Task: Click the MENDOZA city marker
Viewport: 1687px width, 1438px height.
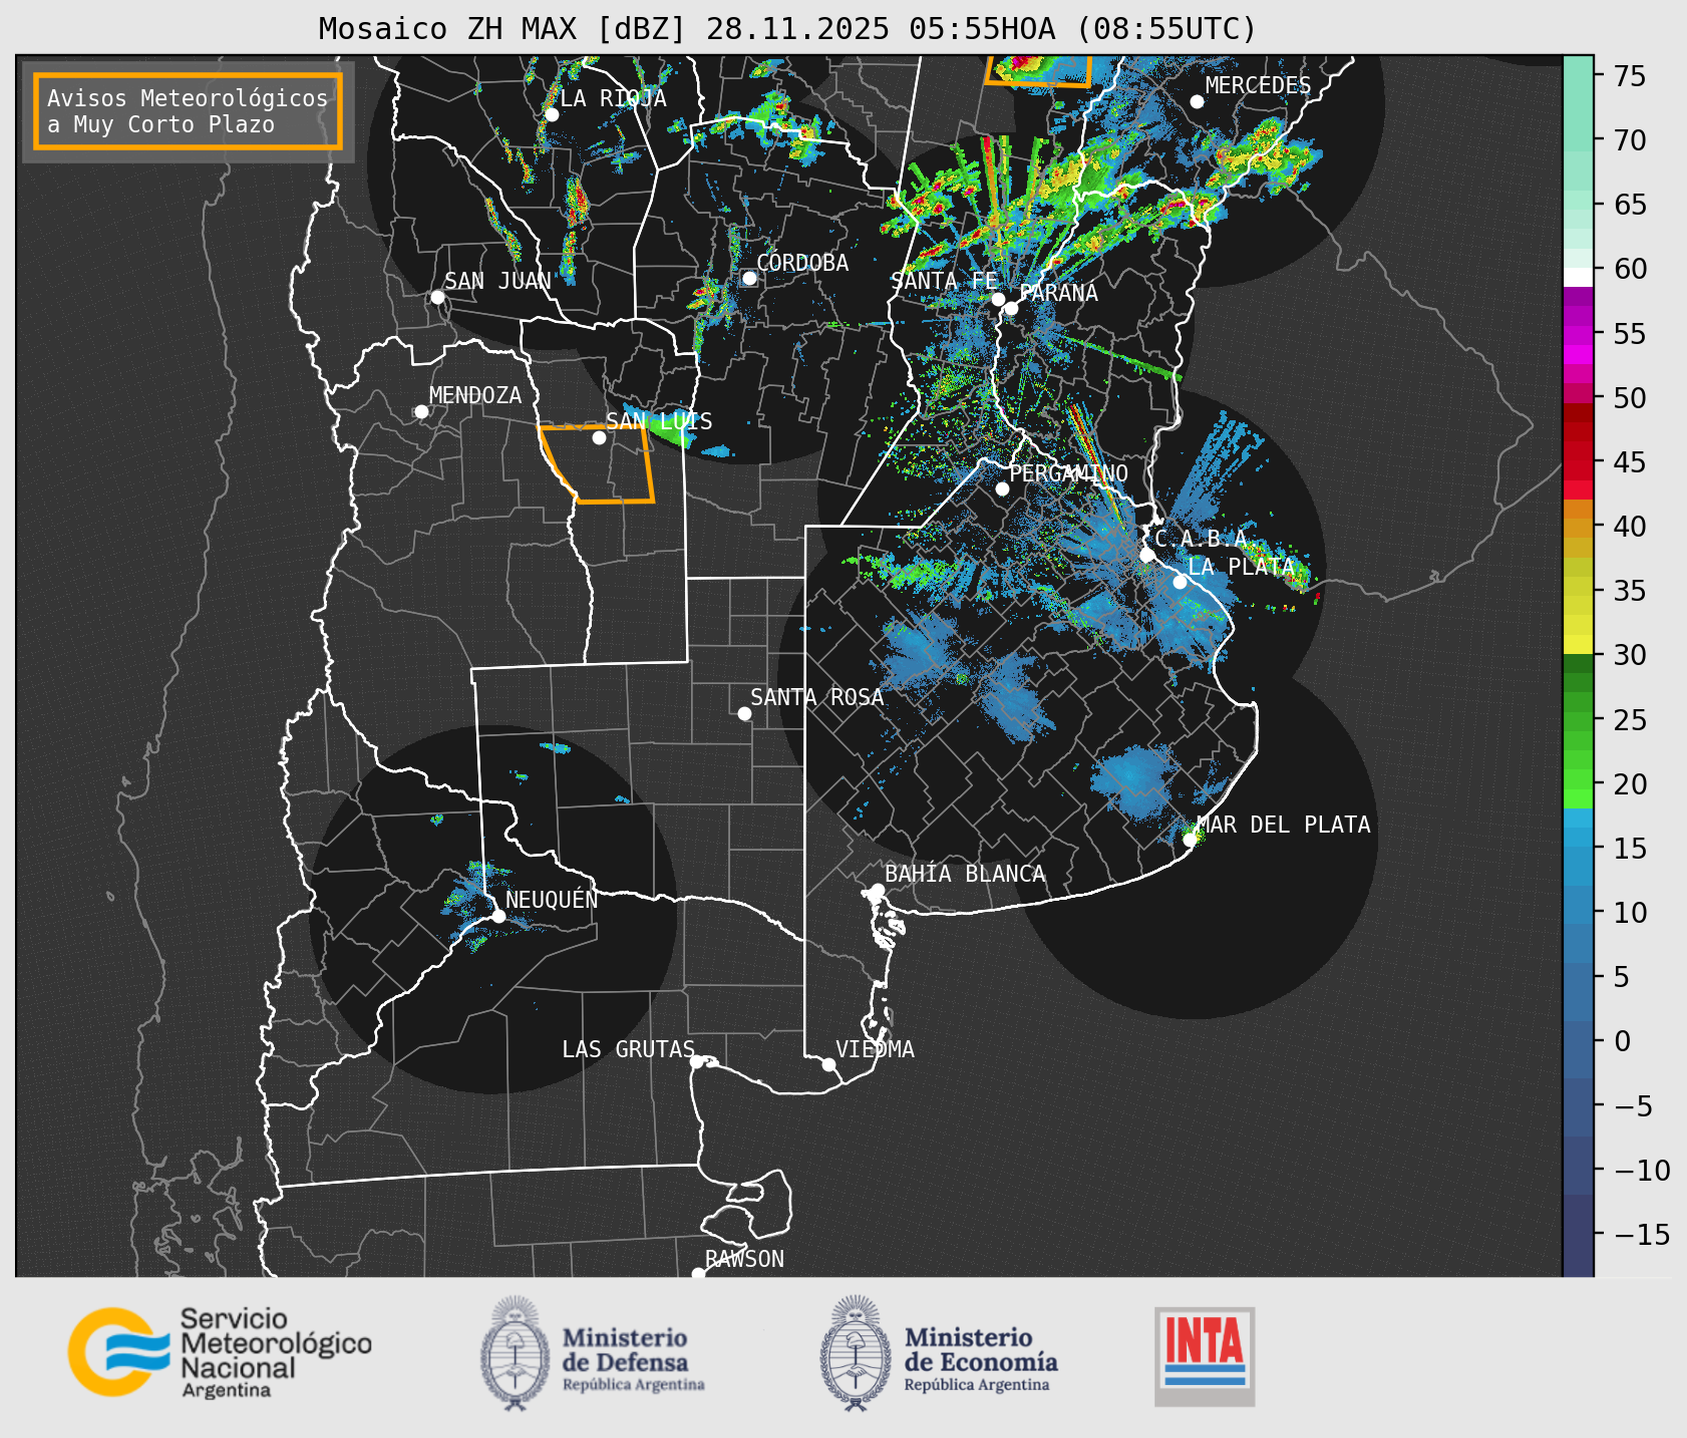Action: point(421,411)
